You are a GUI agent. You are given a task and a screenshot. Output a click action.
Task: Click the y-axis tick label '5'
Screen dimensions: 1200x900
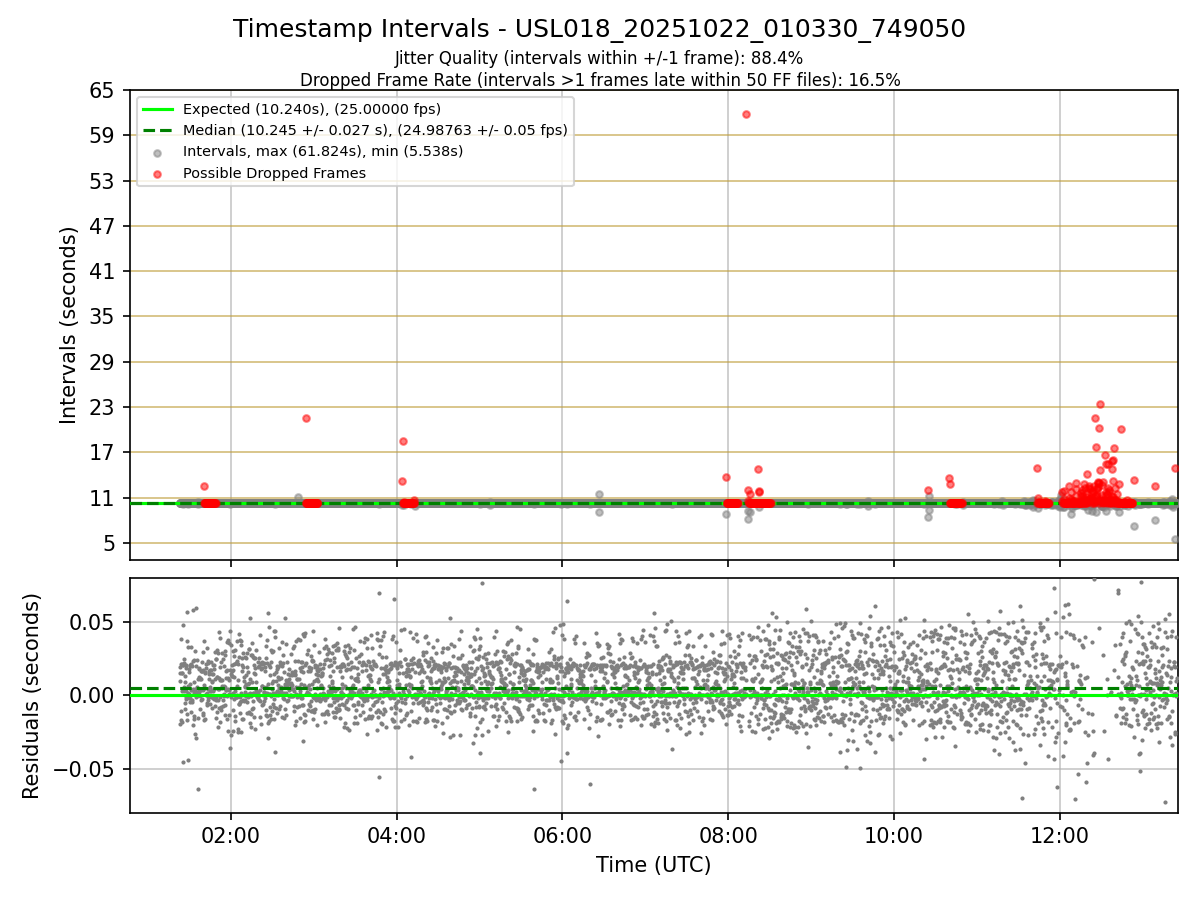coord(109,544)
